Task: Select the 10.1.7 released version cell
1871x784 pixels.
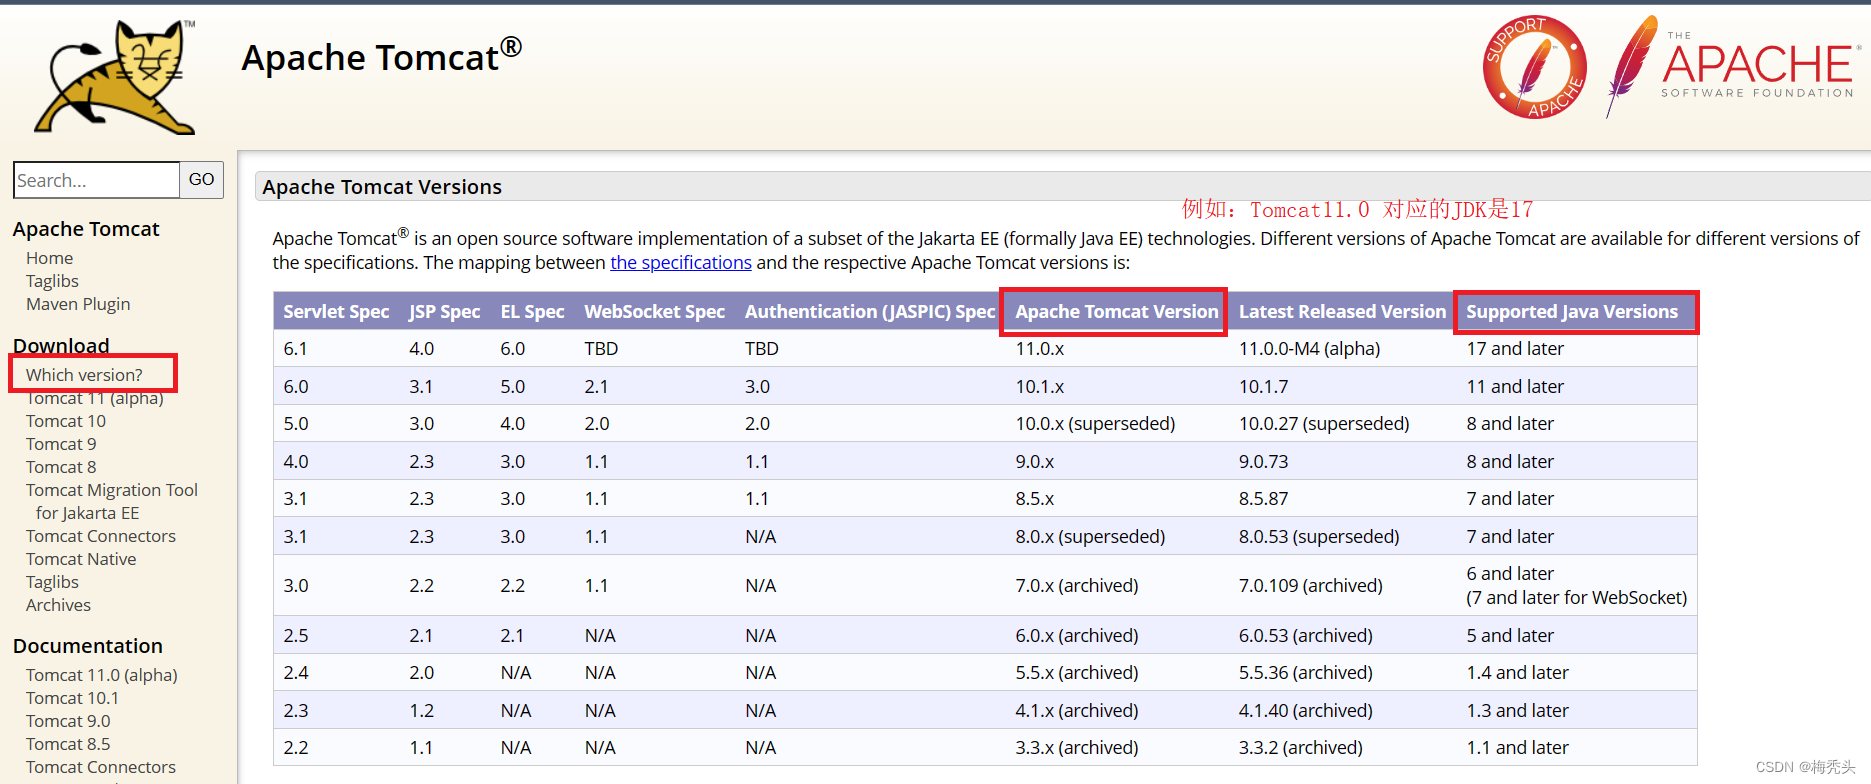Action: point(1264,387)
